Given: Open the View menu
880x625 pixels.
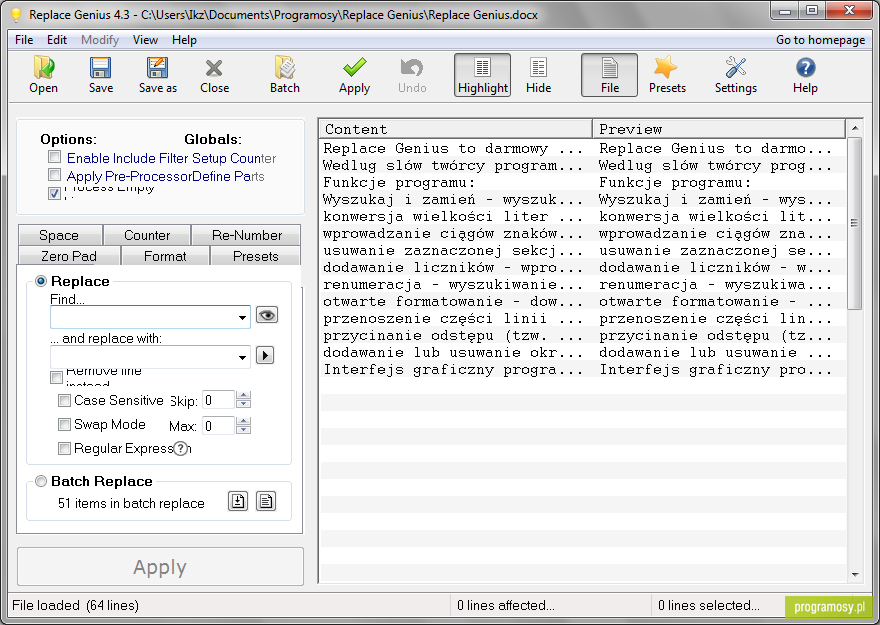Looking at the screenshot, I should (x=145, y=40).
